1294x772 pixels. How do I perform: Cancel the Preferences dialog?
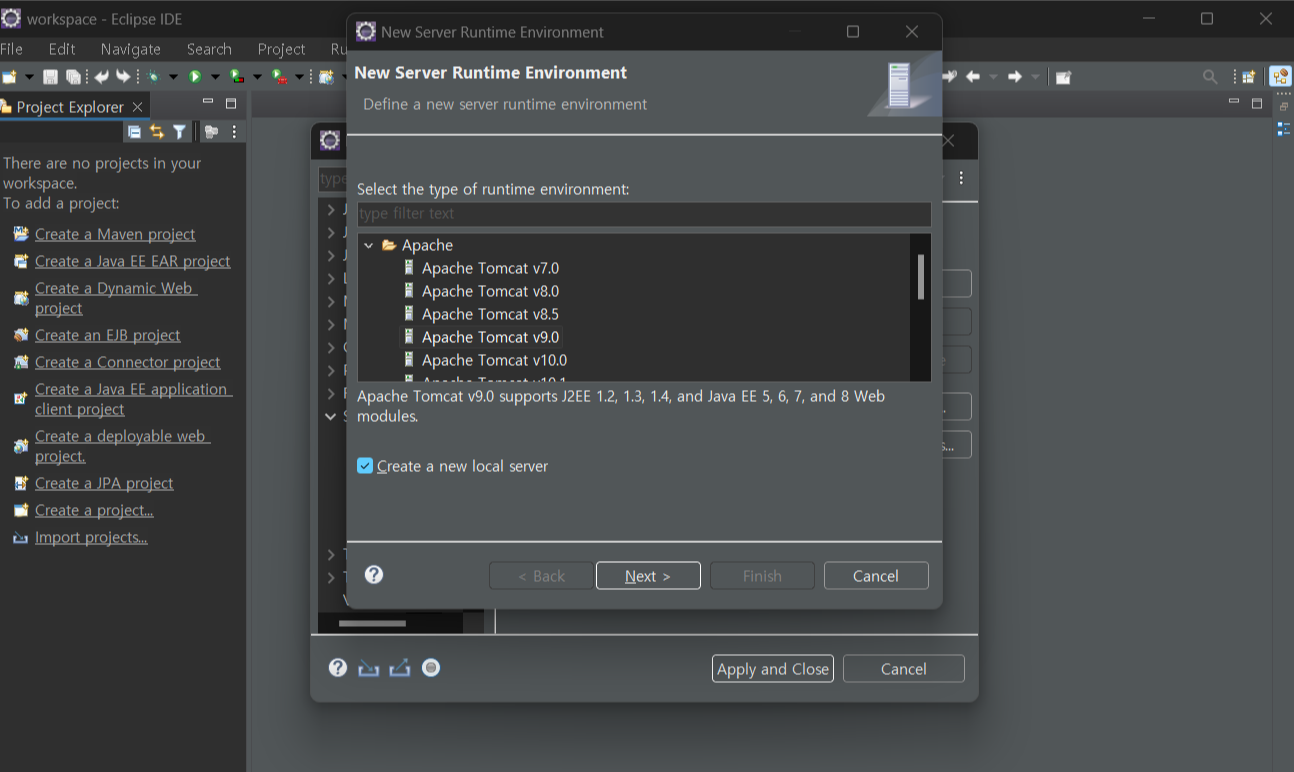904,669
